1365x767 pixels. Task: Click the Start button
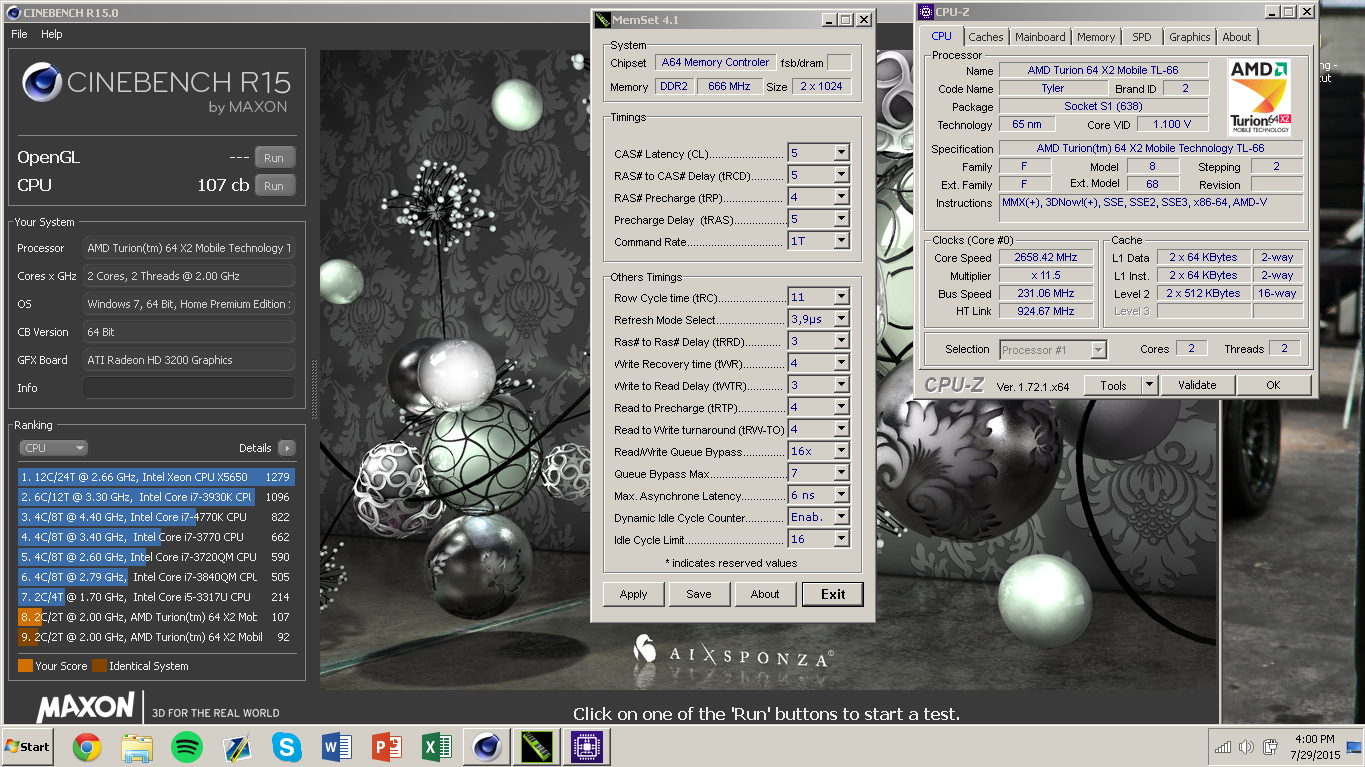(27, 746)
